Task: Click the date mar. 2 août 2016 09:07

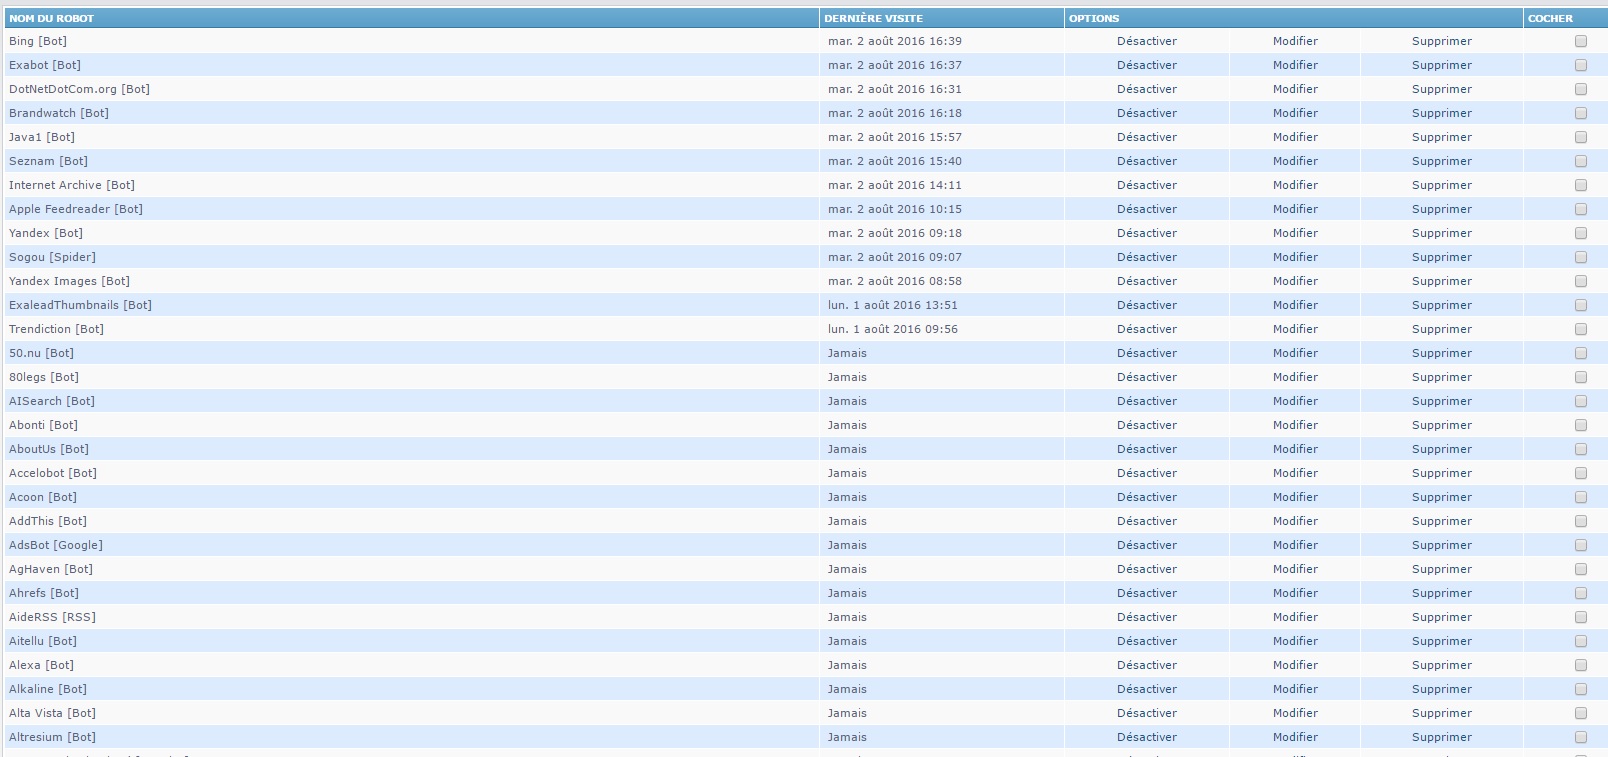Action: click(895, 257)
